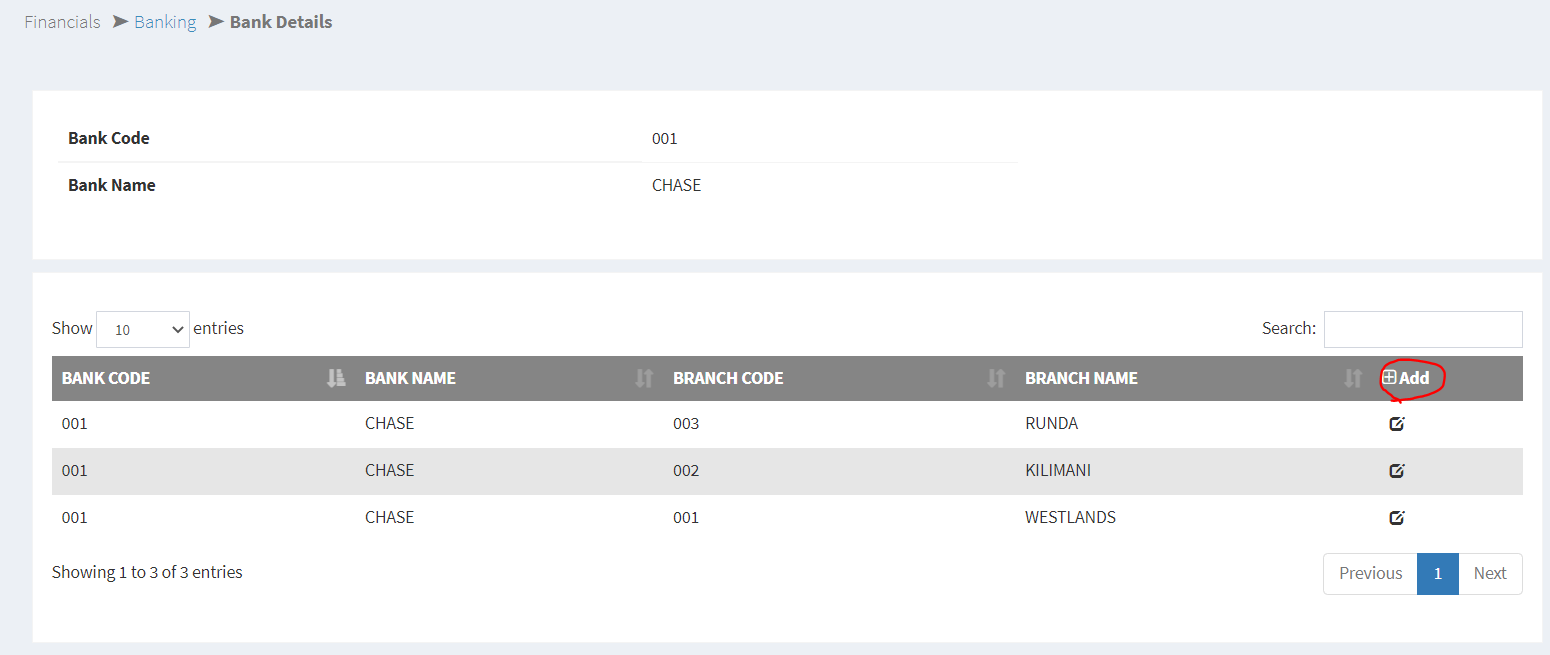Focus the Search input field

[x=1422, y=329]
